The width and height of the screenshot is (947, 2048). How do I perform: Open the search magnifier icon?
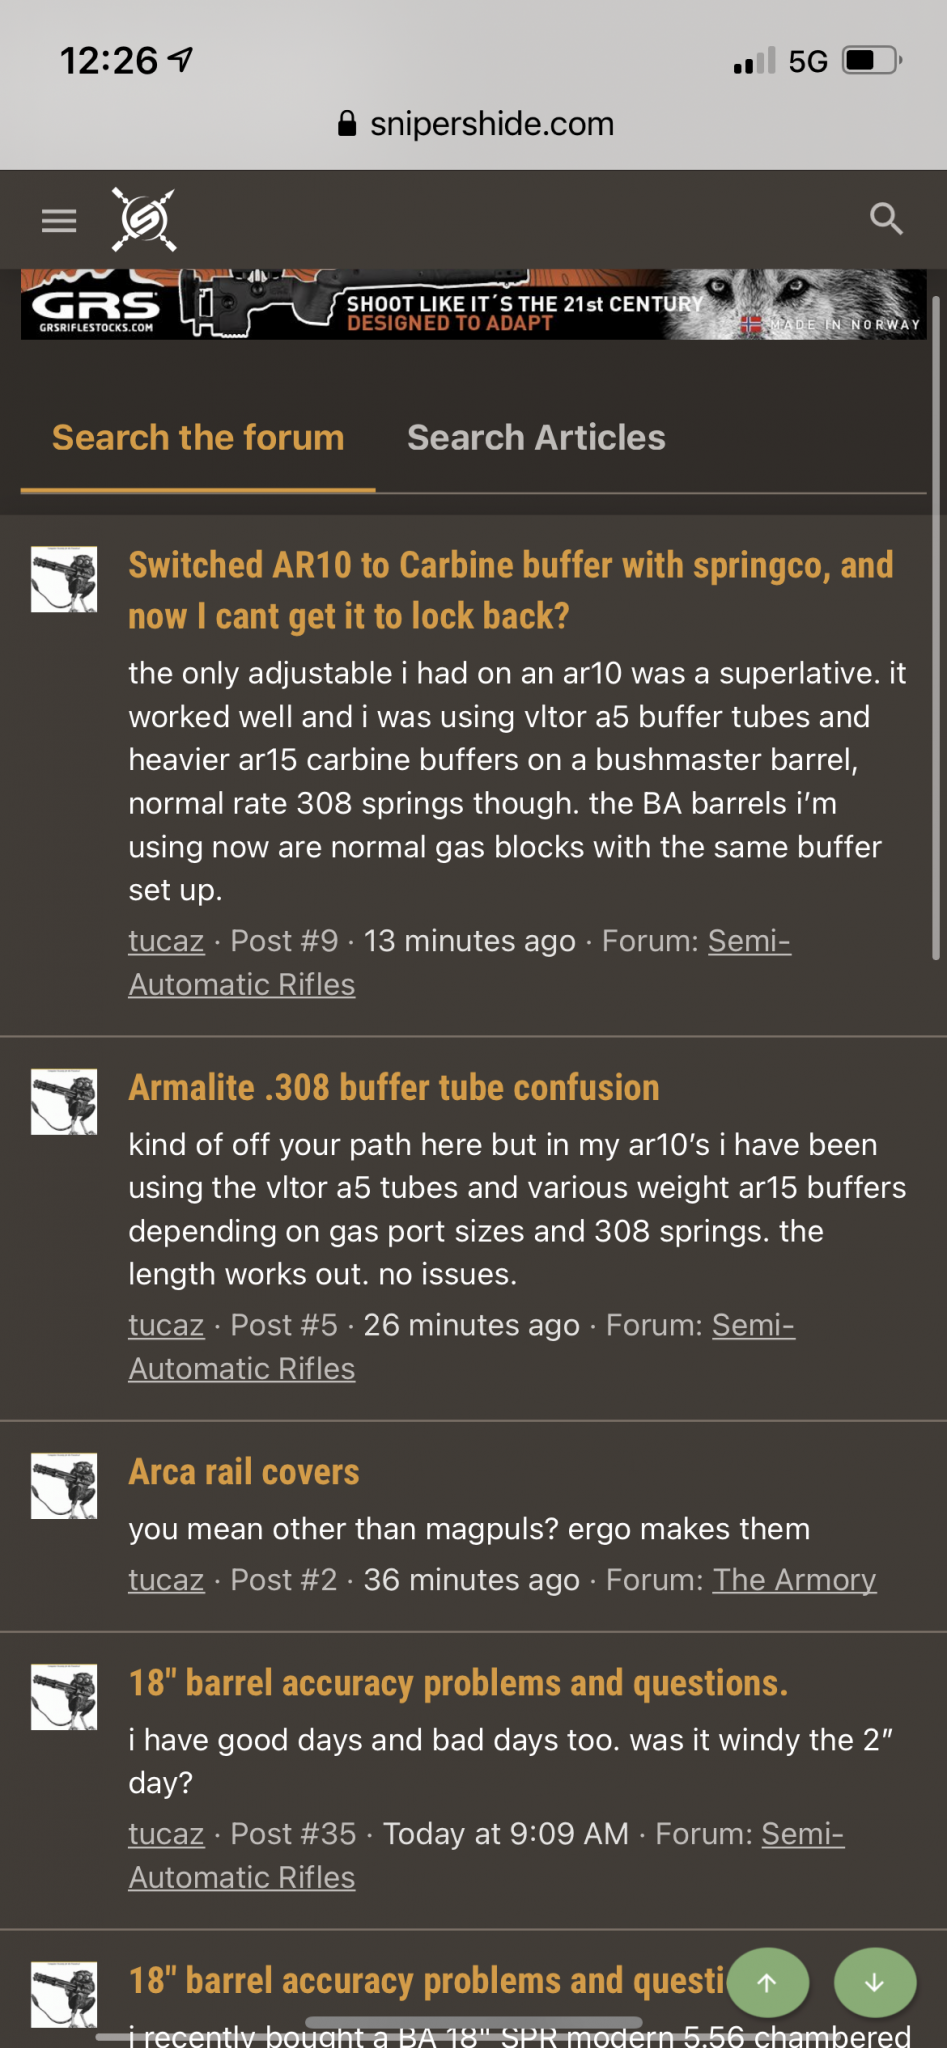click(886, 219)
